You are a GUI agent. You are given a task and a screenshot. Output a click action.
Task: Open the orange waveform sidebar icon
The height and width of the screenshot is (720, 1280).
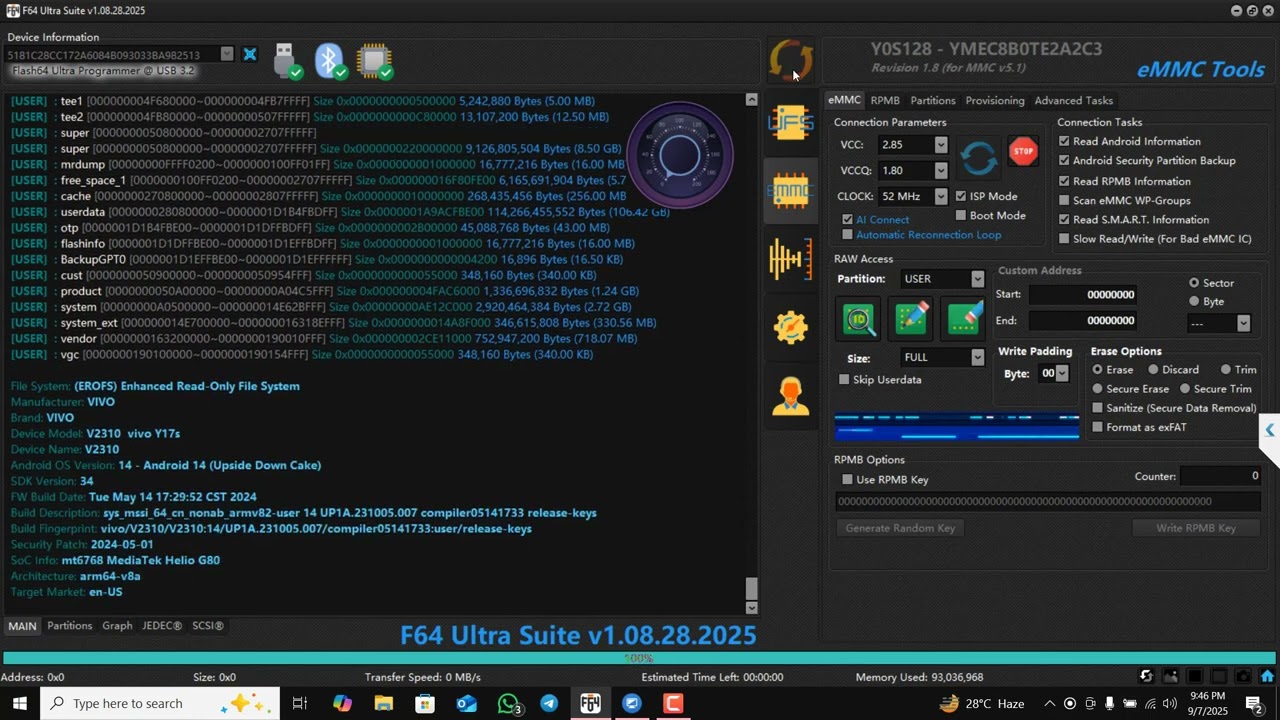(x=790, y=259)
